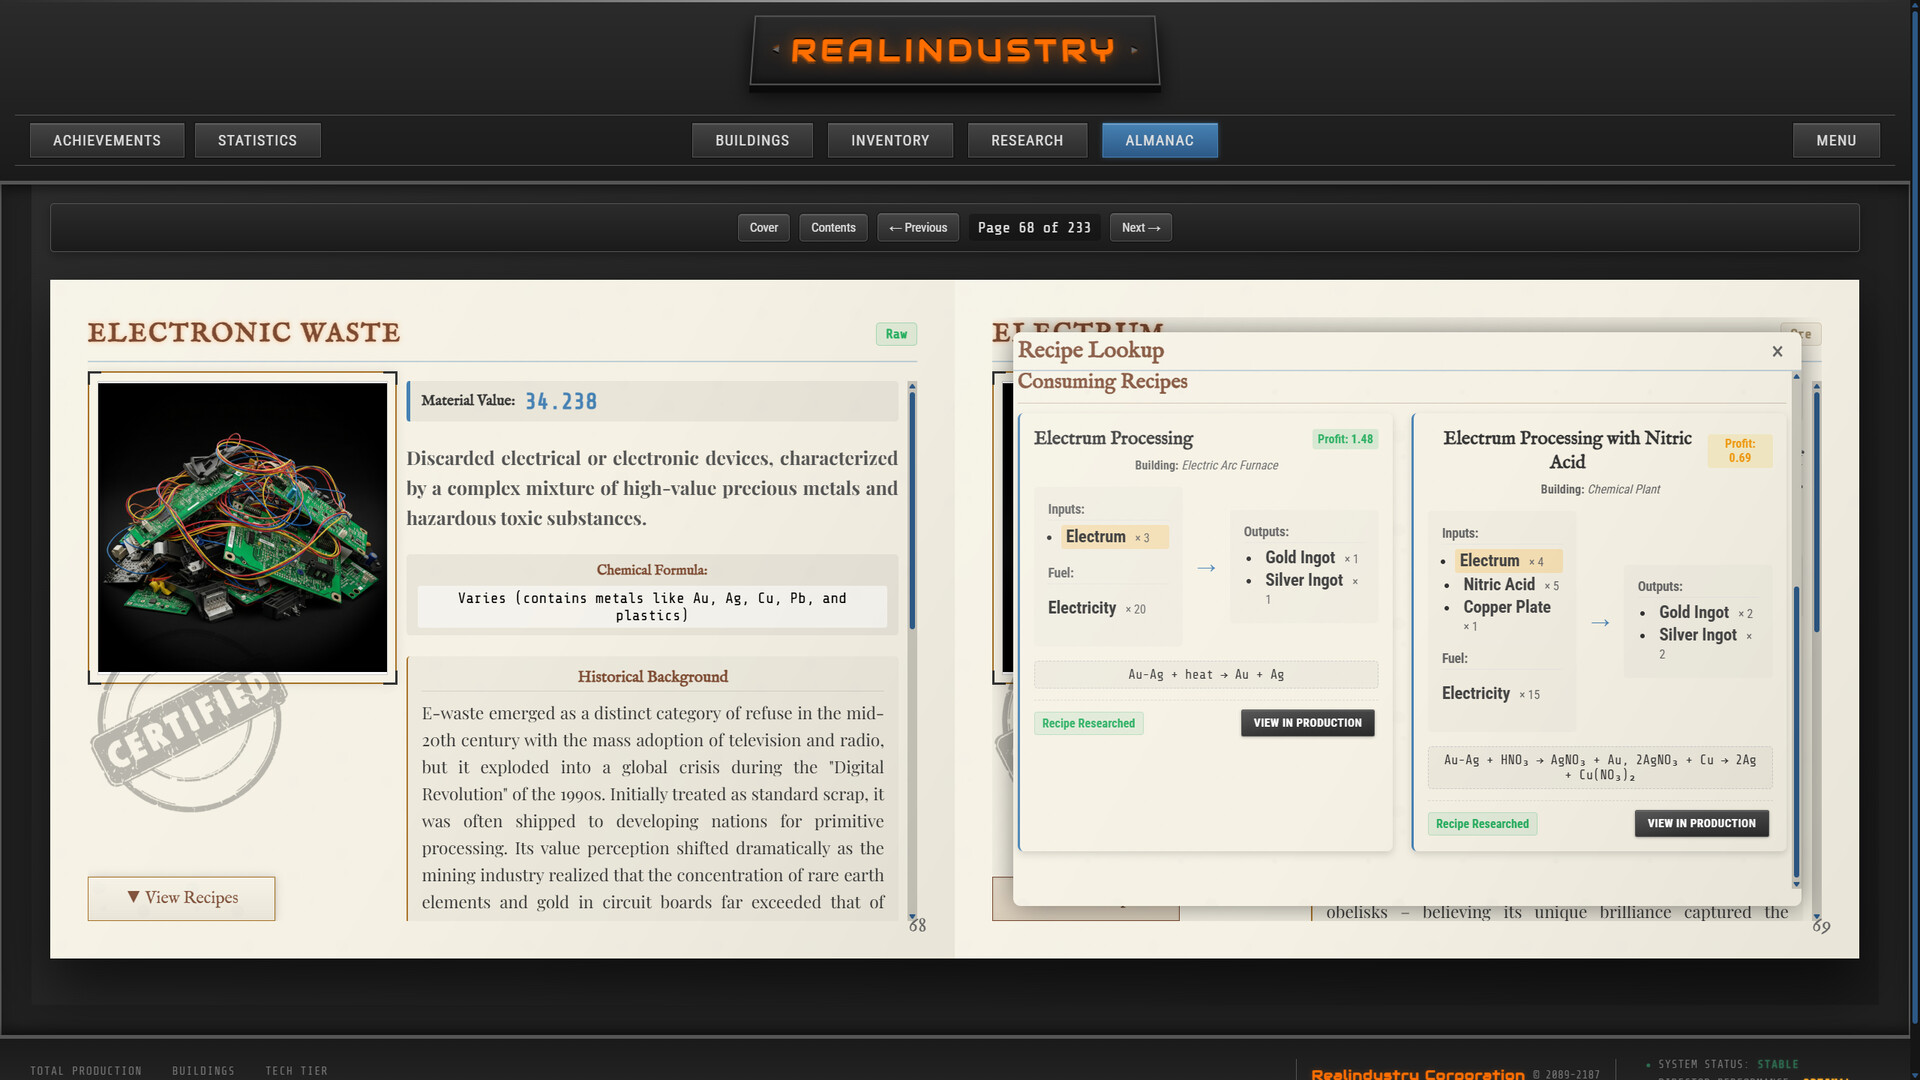
Task: View Electrum Processing in production
Action: click(1307, 722)
